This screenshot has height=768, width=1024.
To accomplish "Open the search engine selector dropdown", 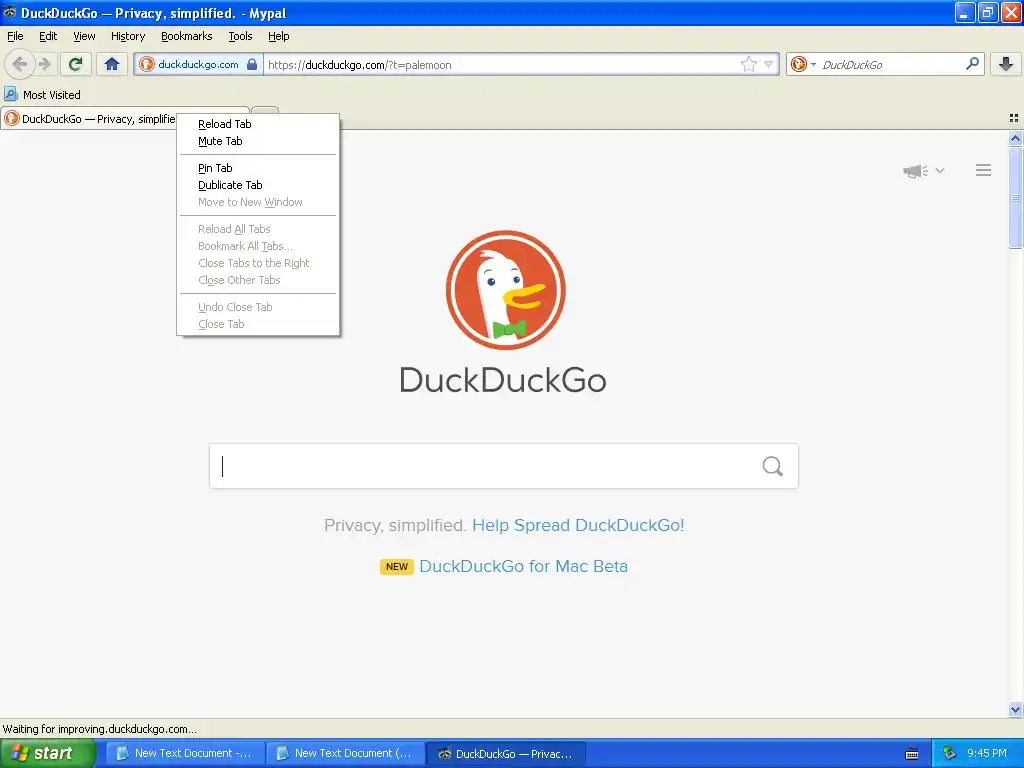I will [804, 64].
